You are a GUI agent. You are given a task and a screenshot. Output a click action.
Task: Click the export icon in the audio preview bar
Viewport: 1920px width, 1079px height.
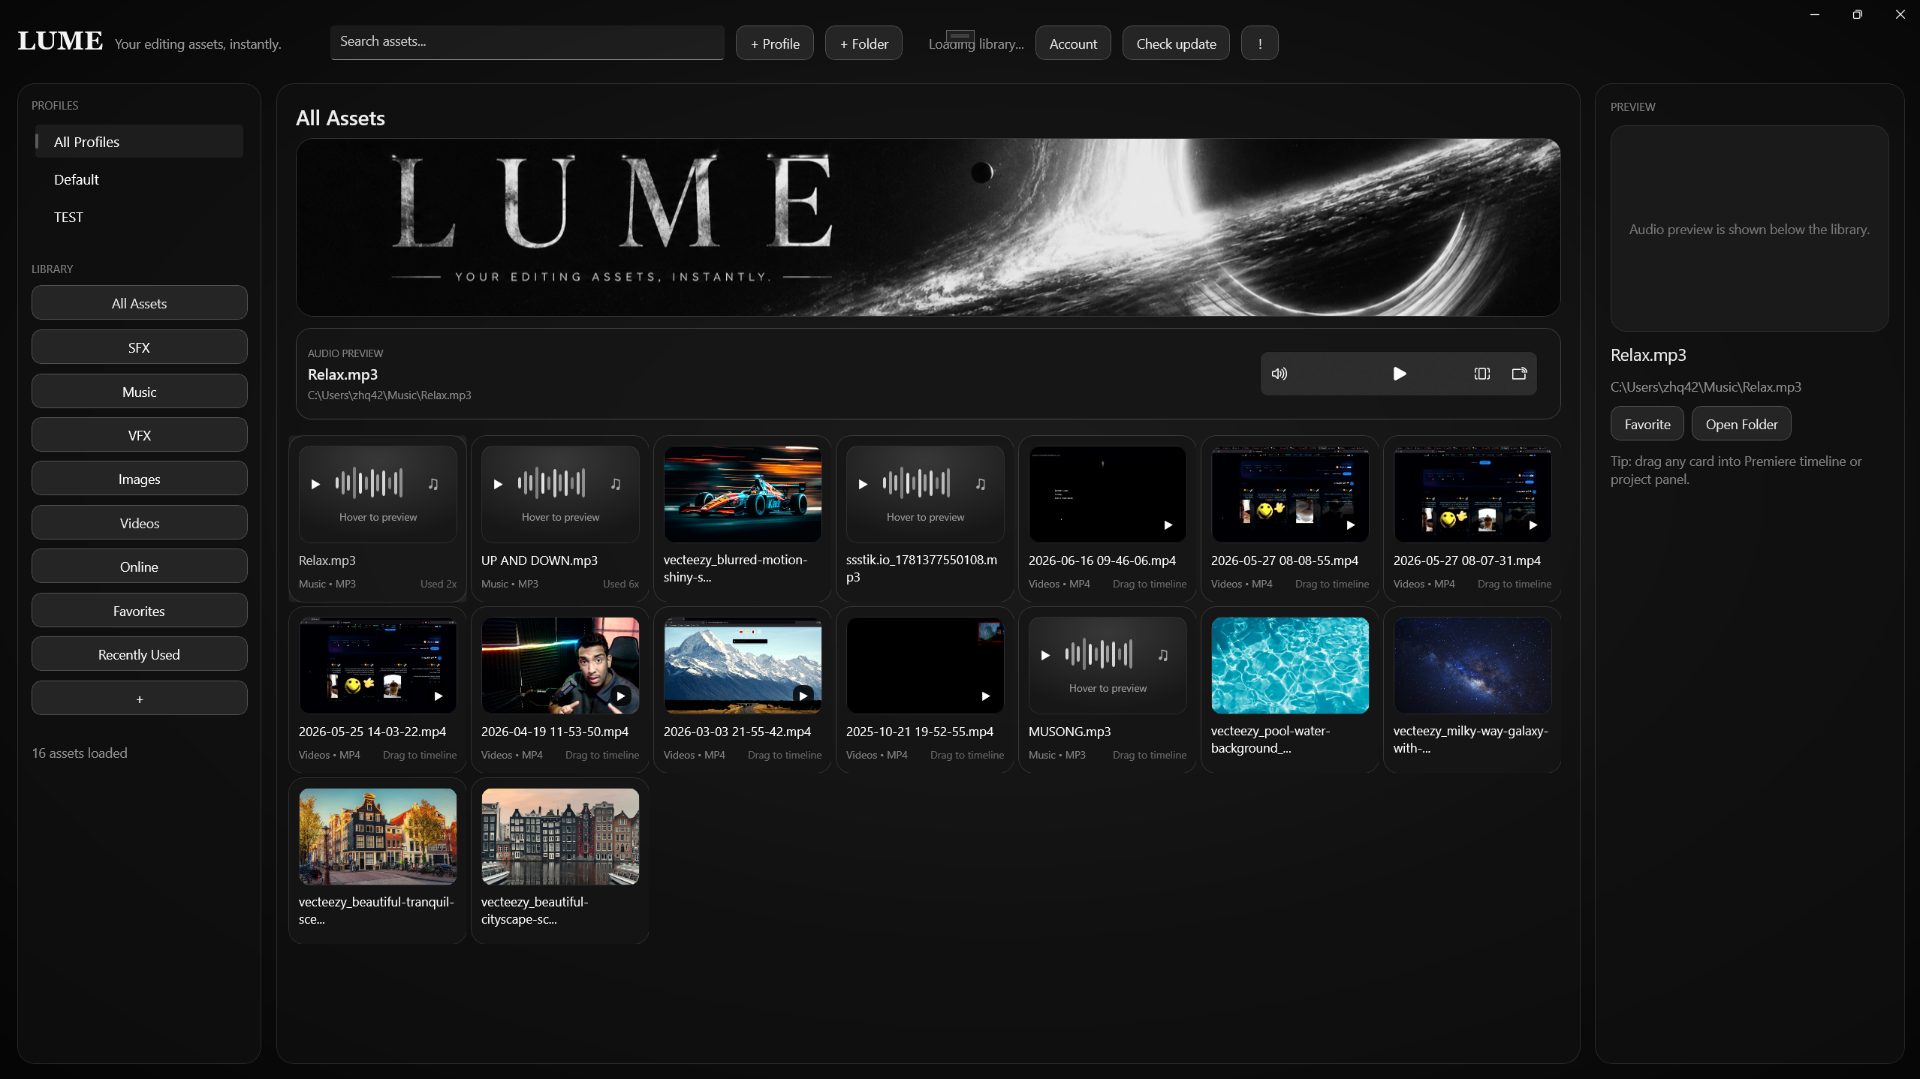click(x=1519, y=374)
